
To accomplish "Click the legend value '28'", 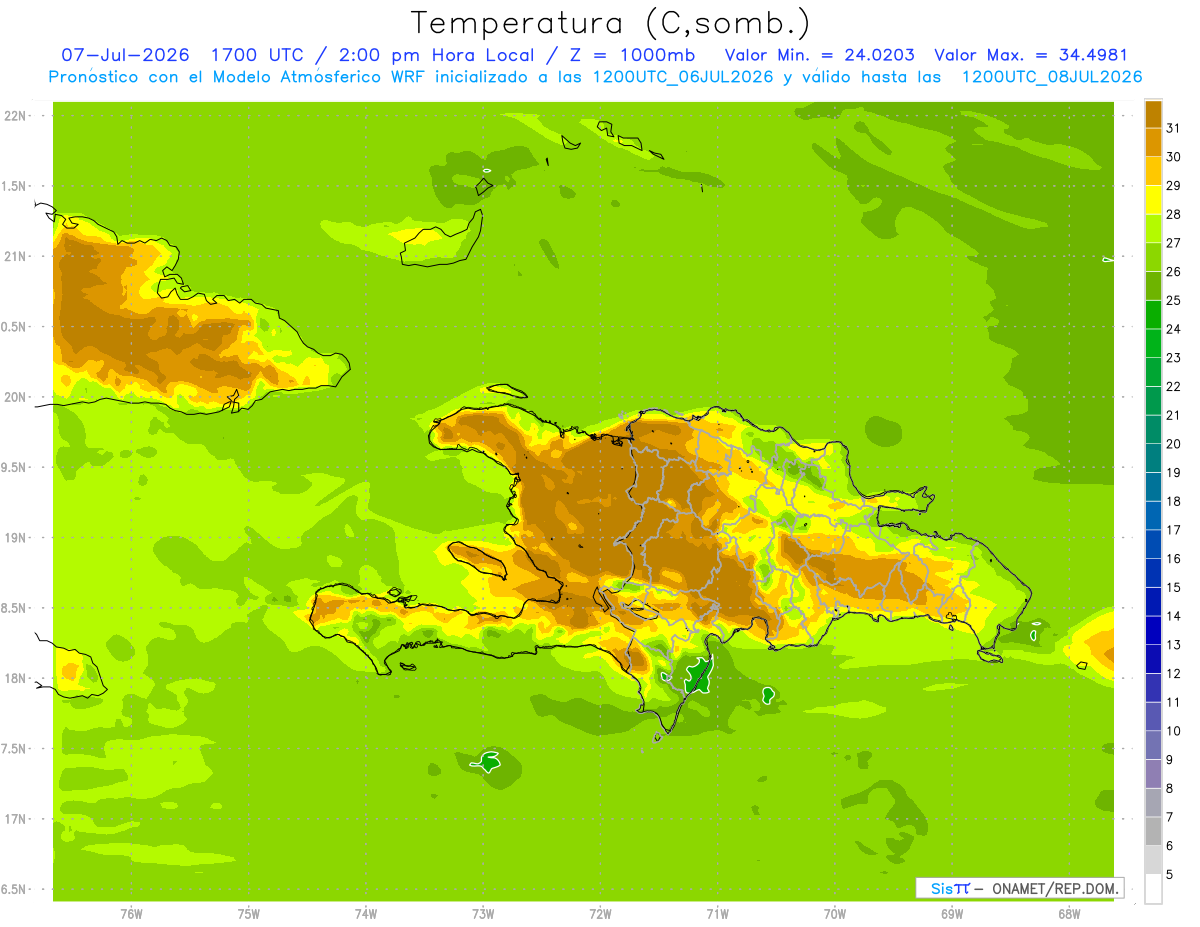I will pos(1173,214).
